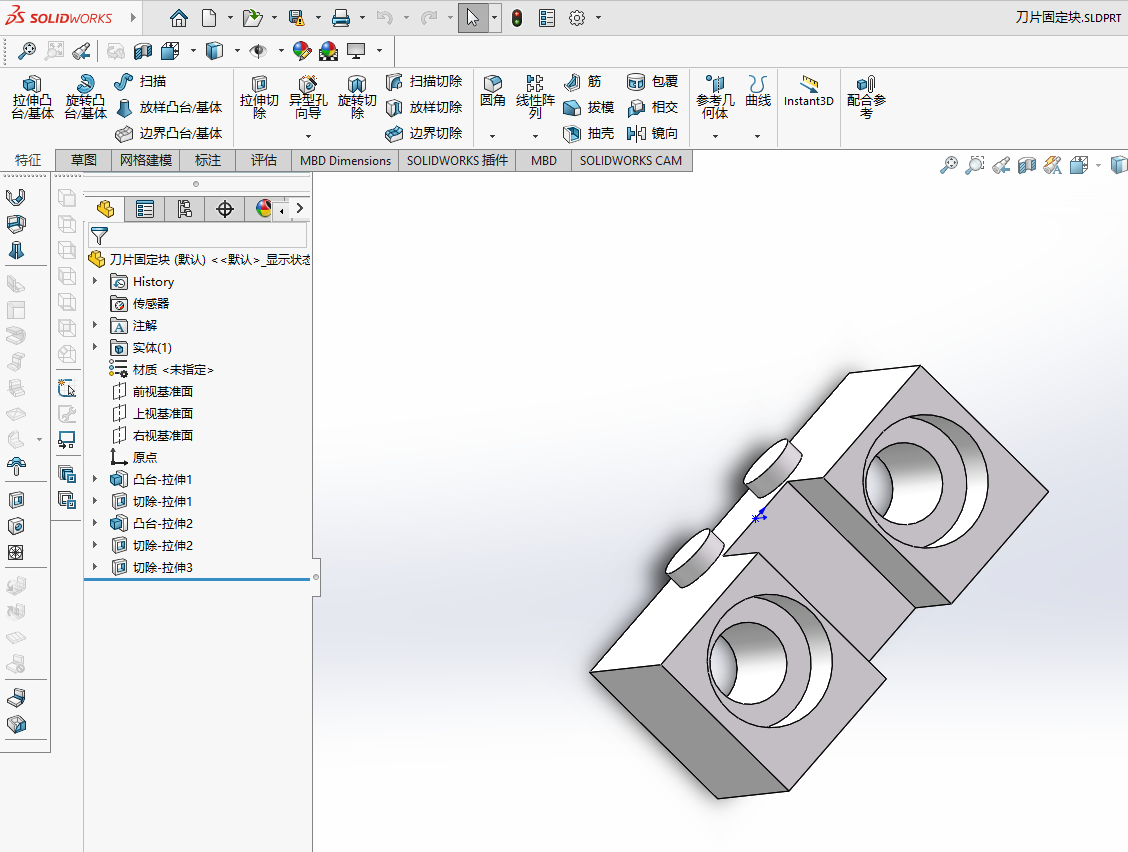
Task: Expand the Annotations folder (注解)
Action: (95, 325)
